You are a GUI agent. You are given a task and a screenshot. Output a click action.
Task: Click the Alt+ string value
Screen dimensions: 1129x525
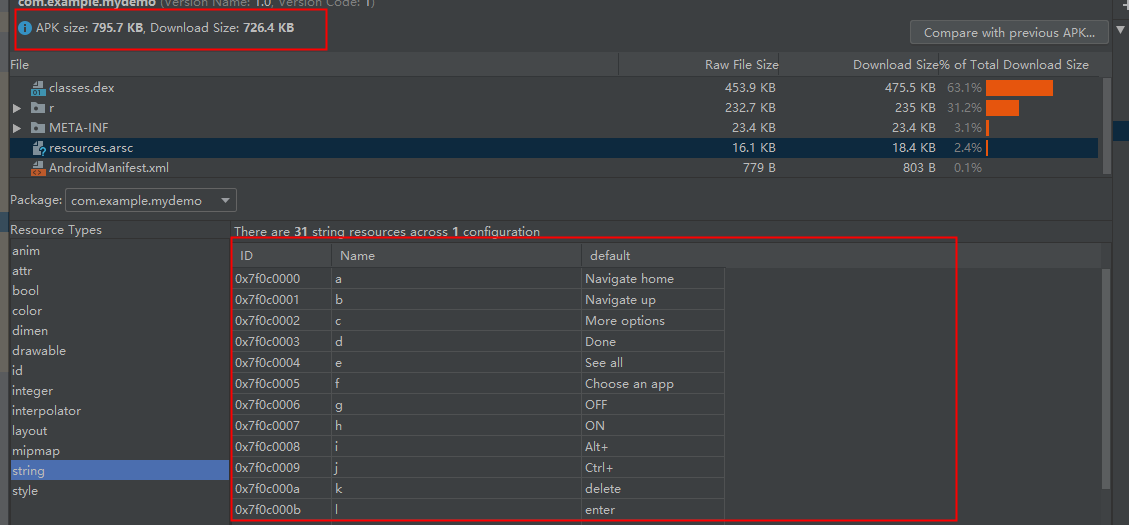pyautogui.click(x=597, y=447)
